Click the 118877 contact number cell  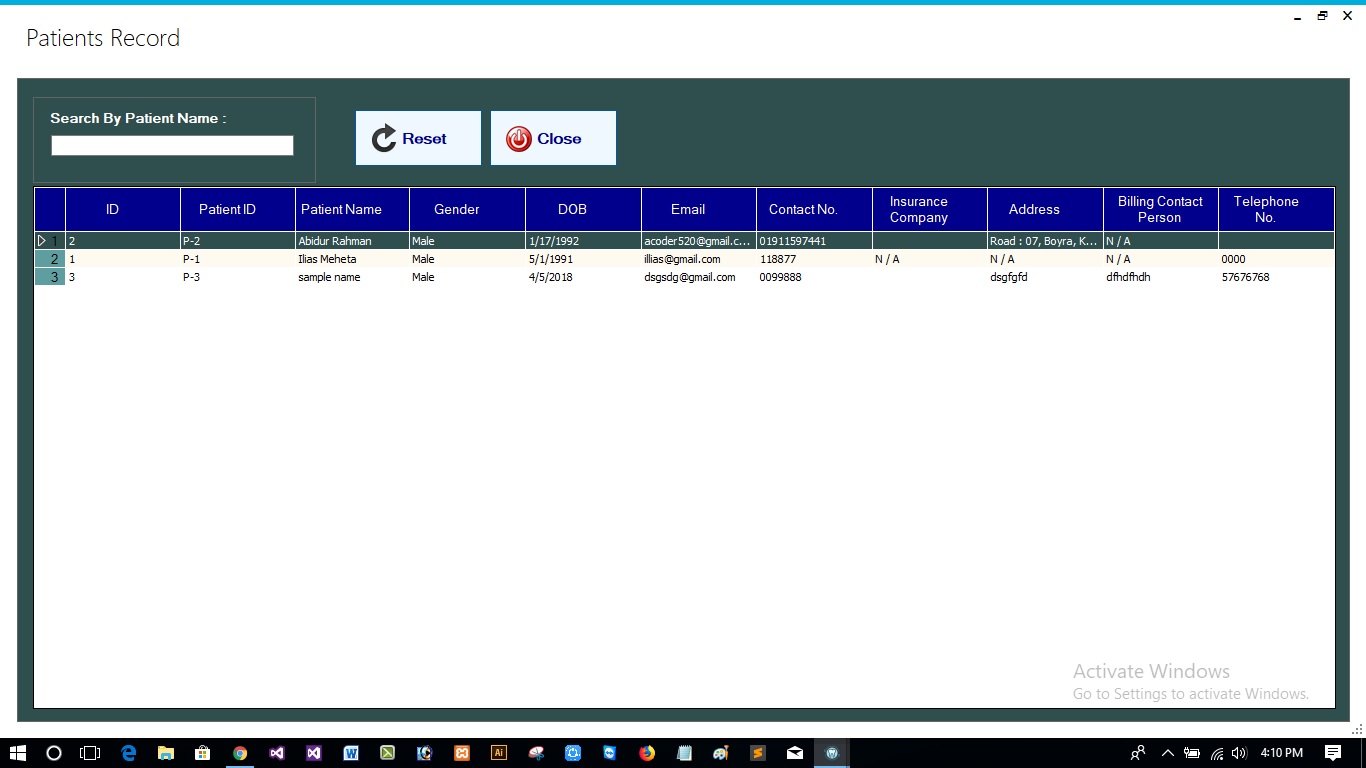click(814, 259)
